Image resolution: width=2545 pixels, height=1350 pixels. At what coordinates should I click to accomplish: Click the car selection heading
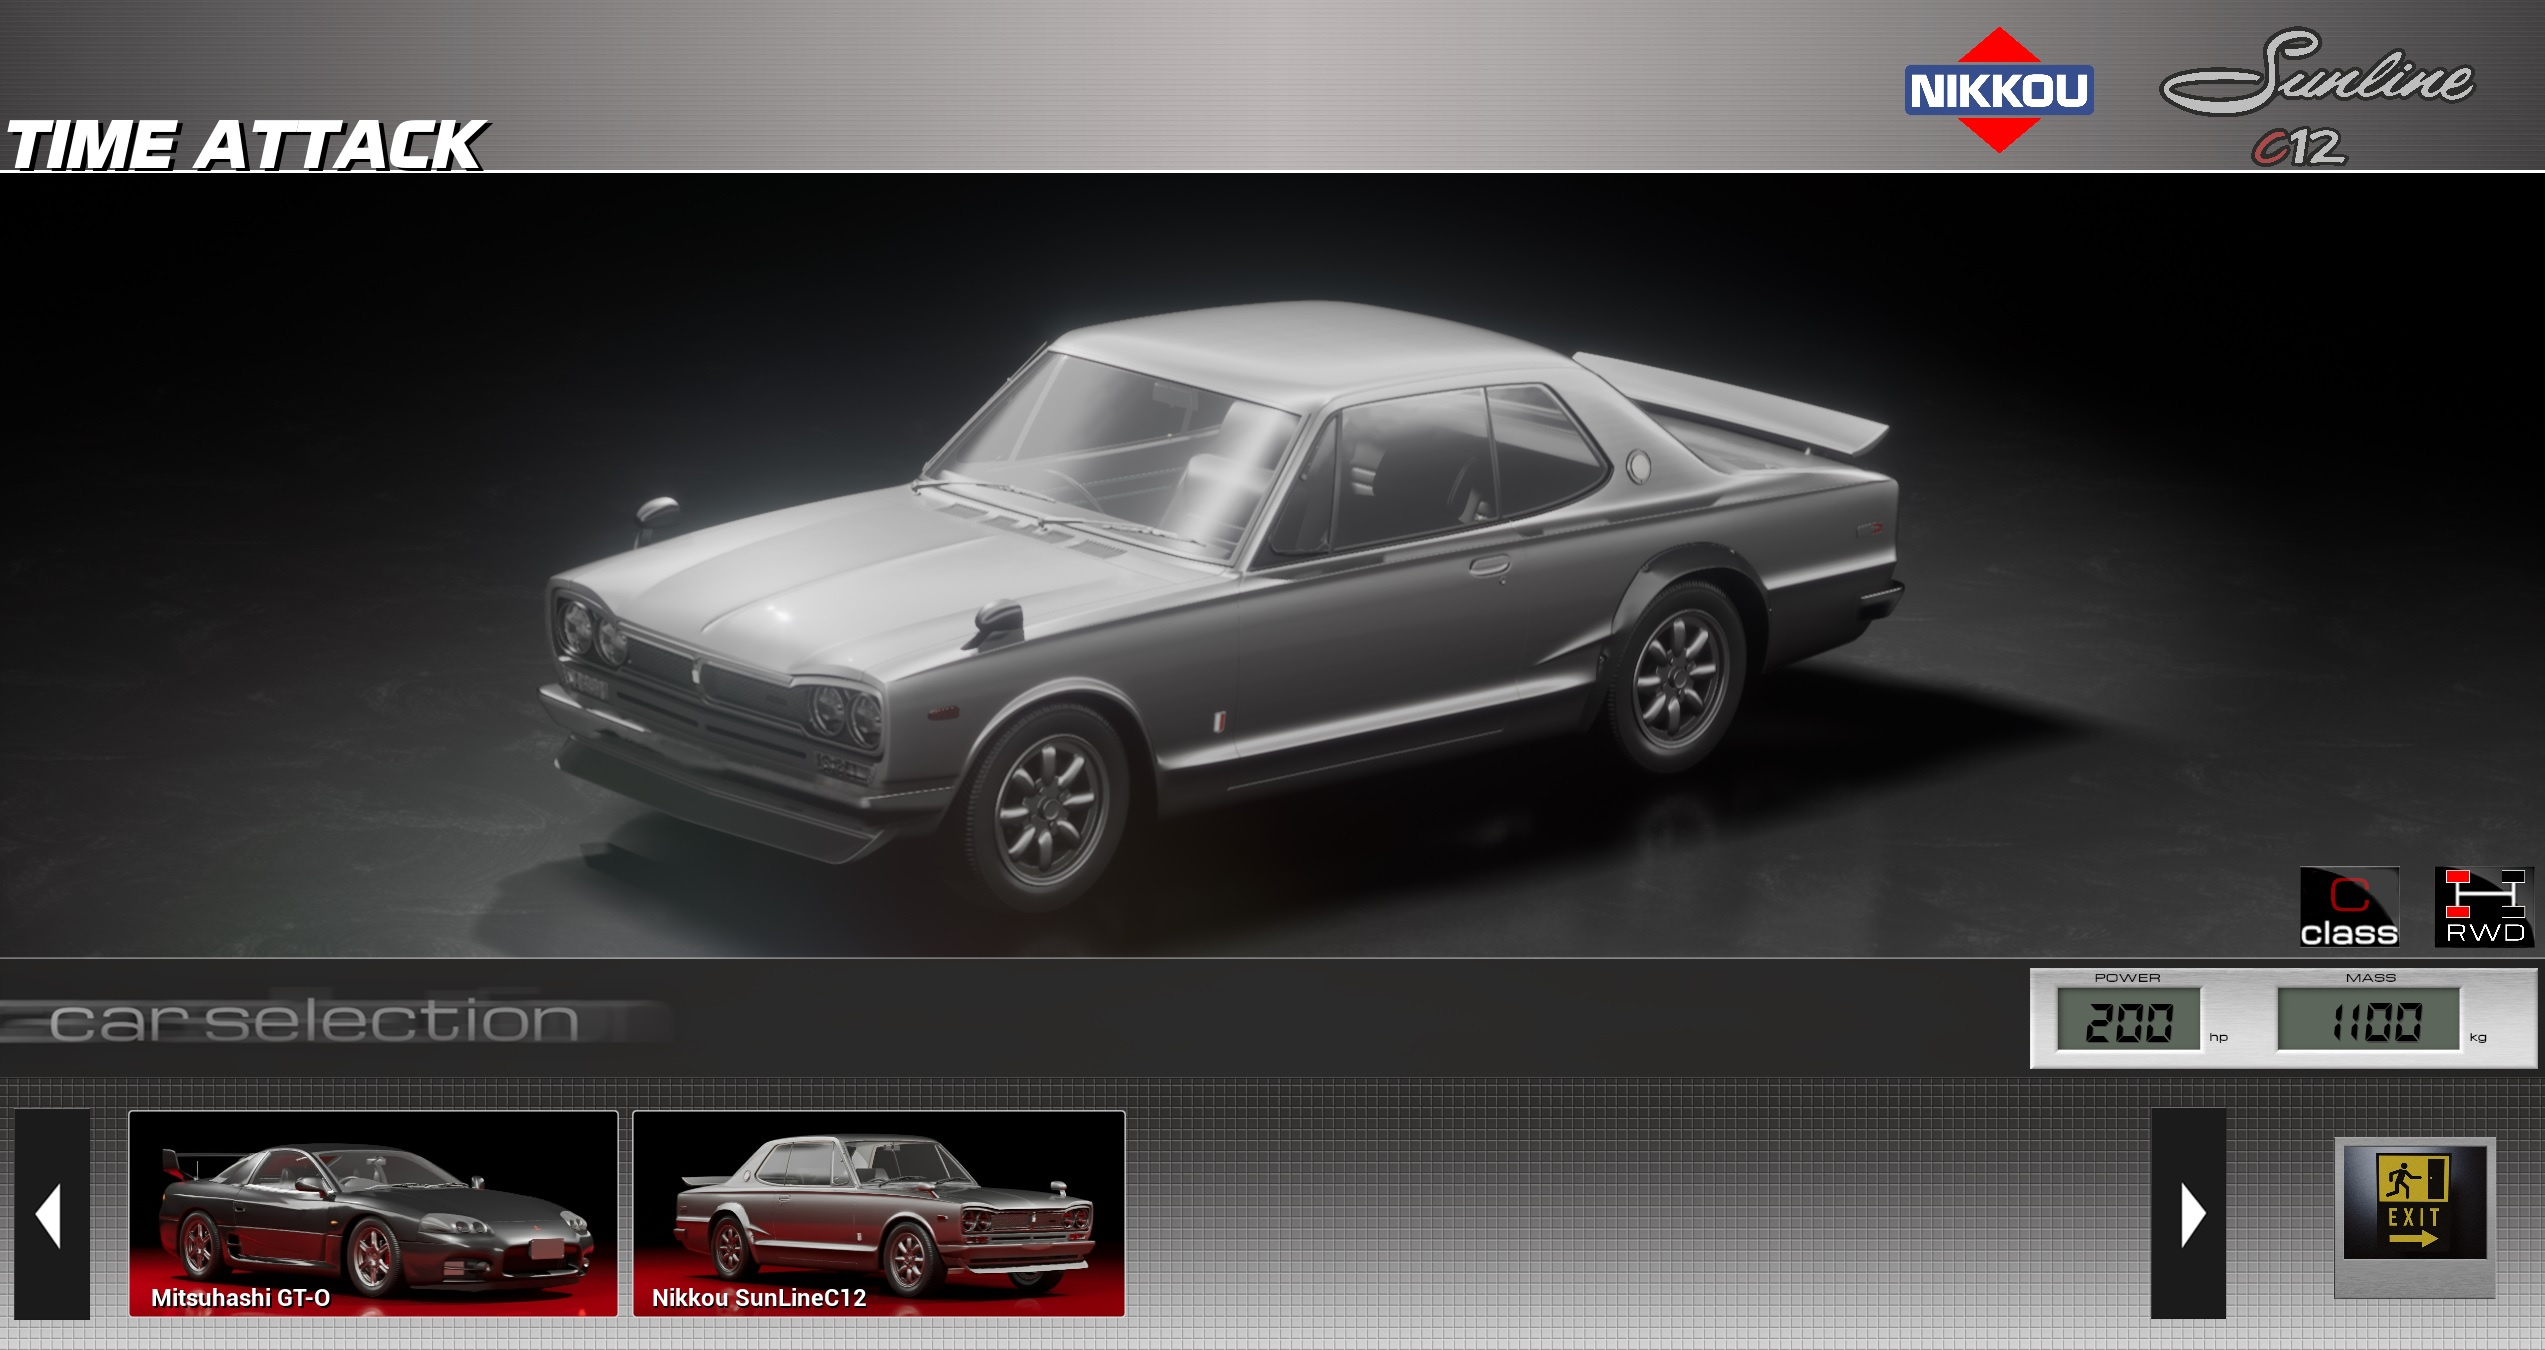[x=314, y=1021]
